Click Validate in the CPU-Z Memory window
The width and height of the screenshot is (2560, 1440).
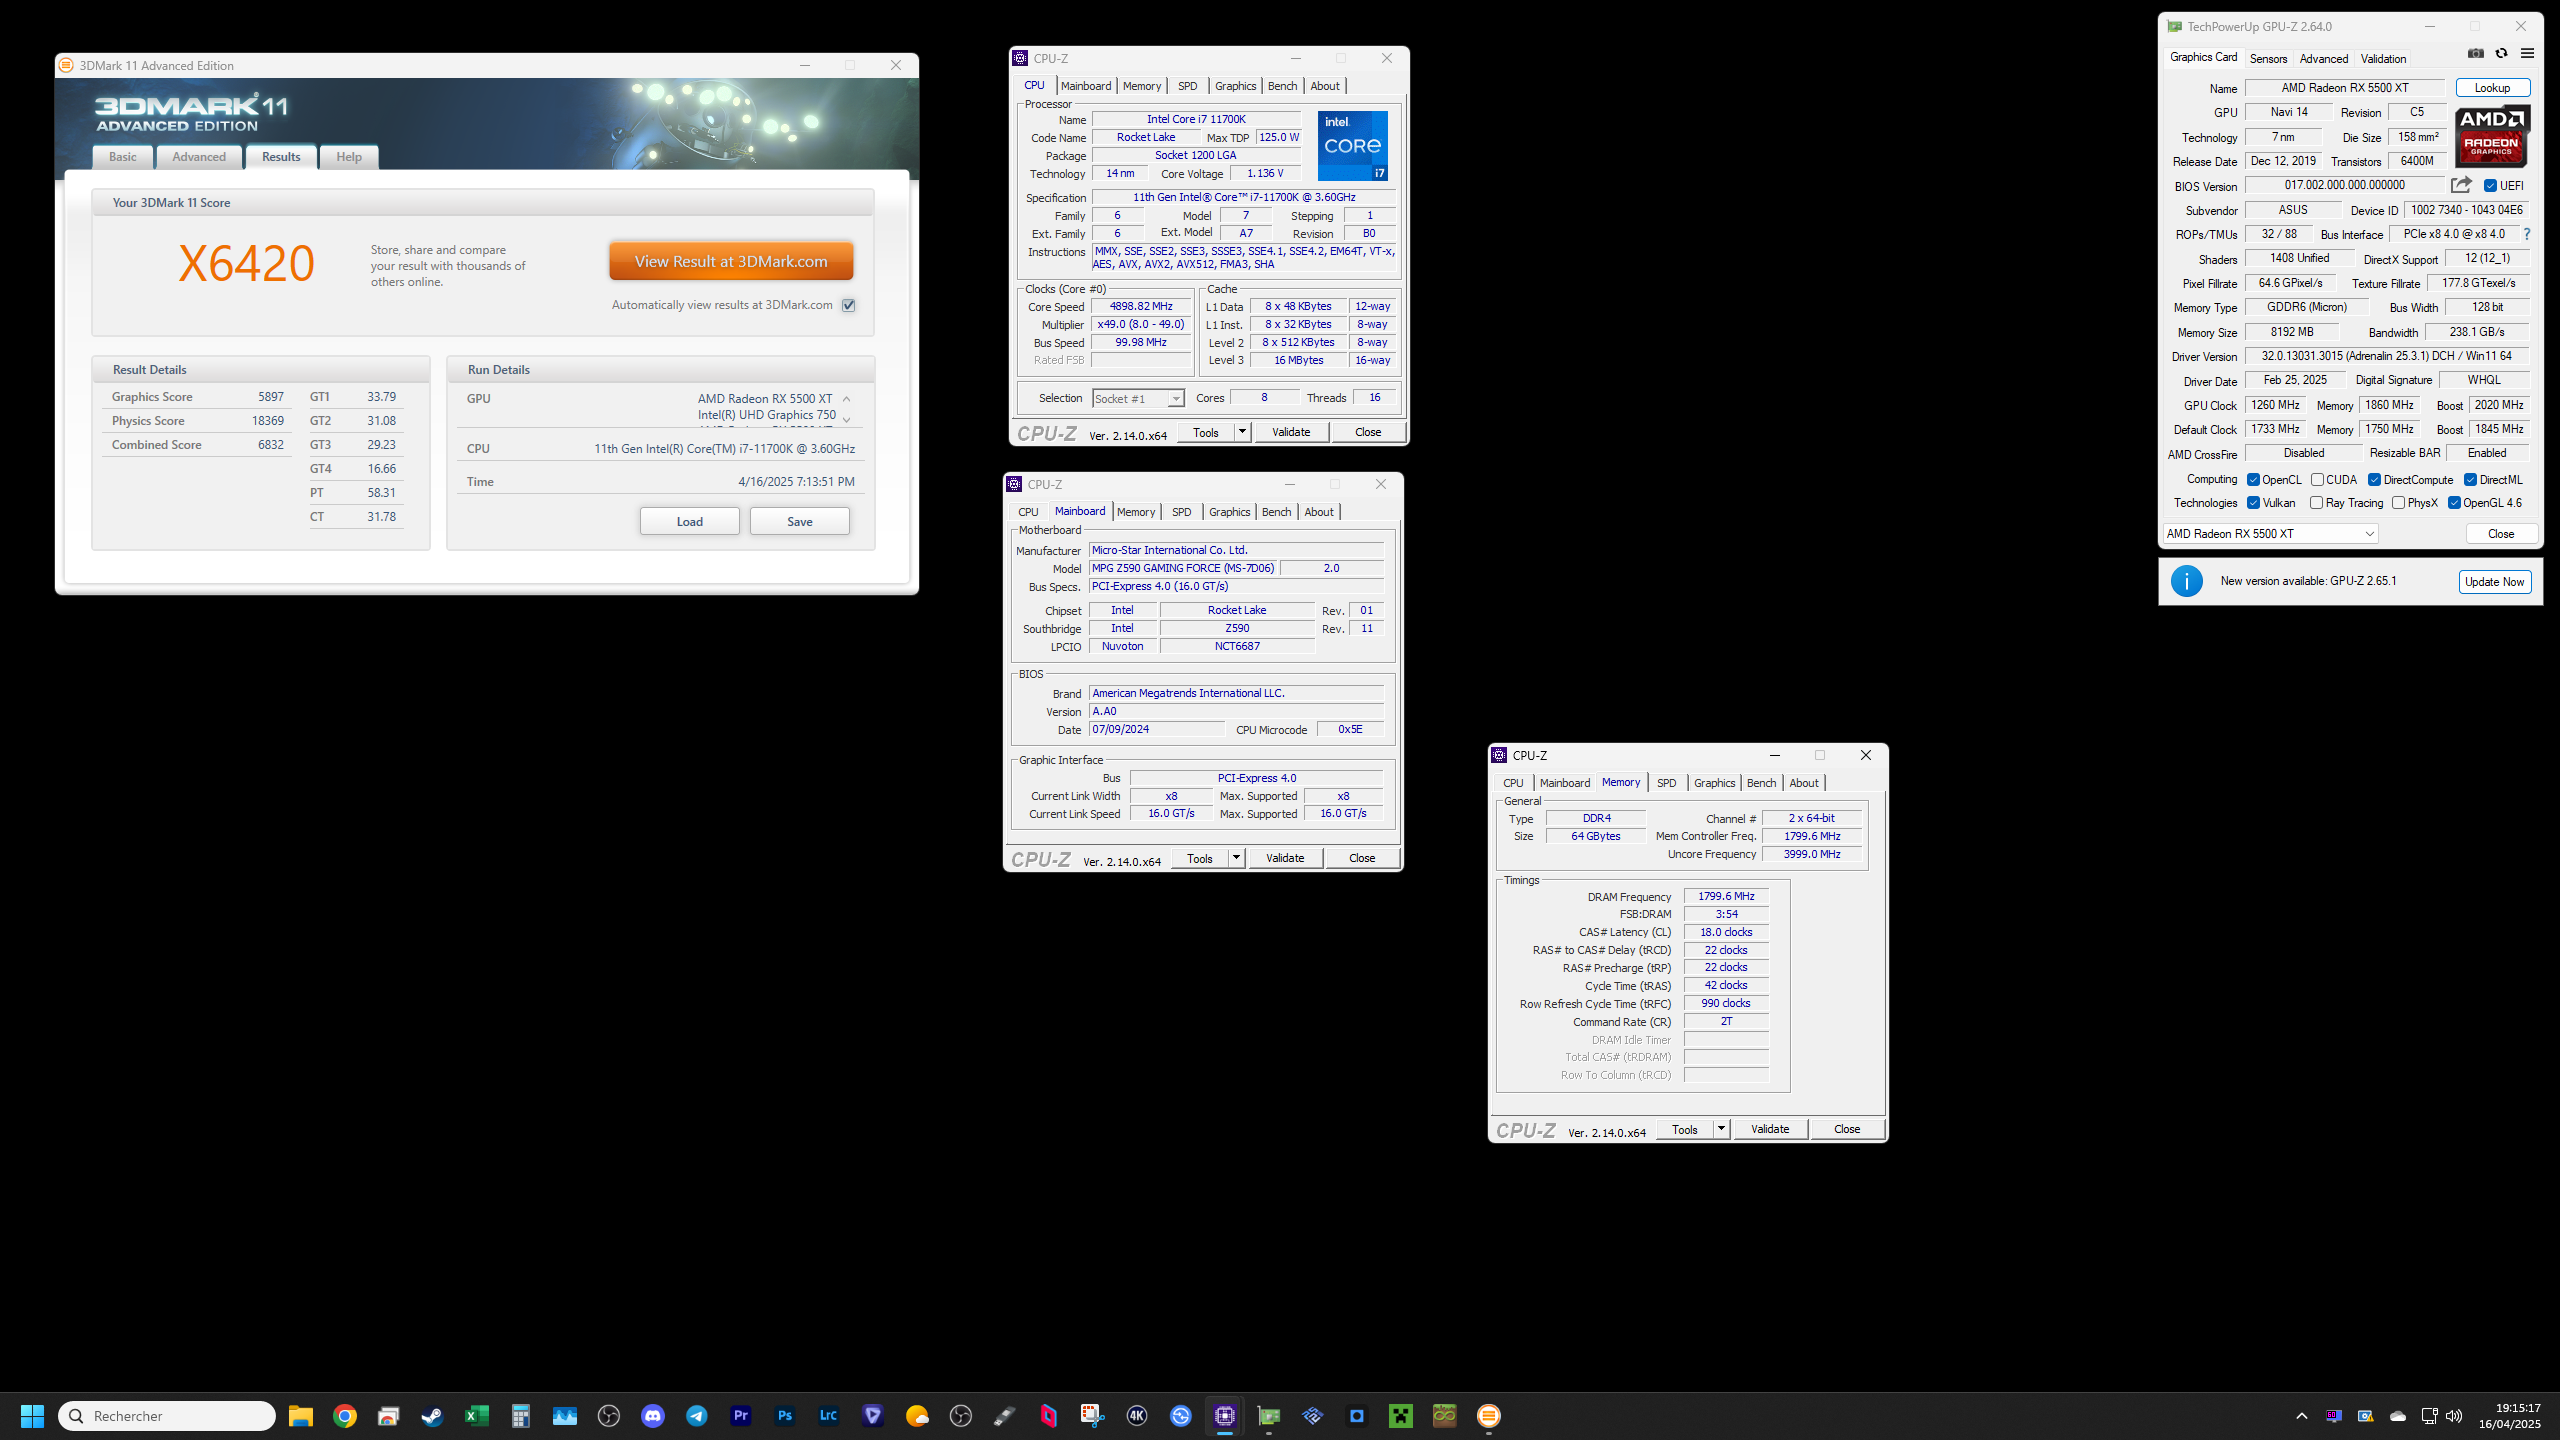(x=1770, y=1129)
